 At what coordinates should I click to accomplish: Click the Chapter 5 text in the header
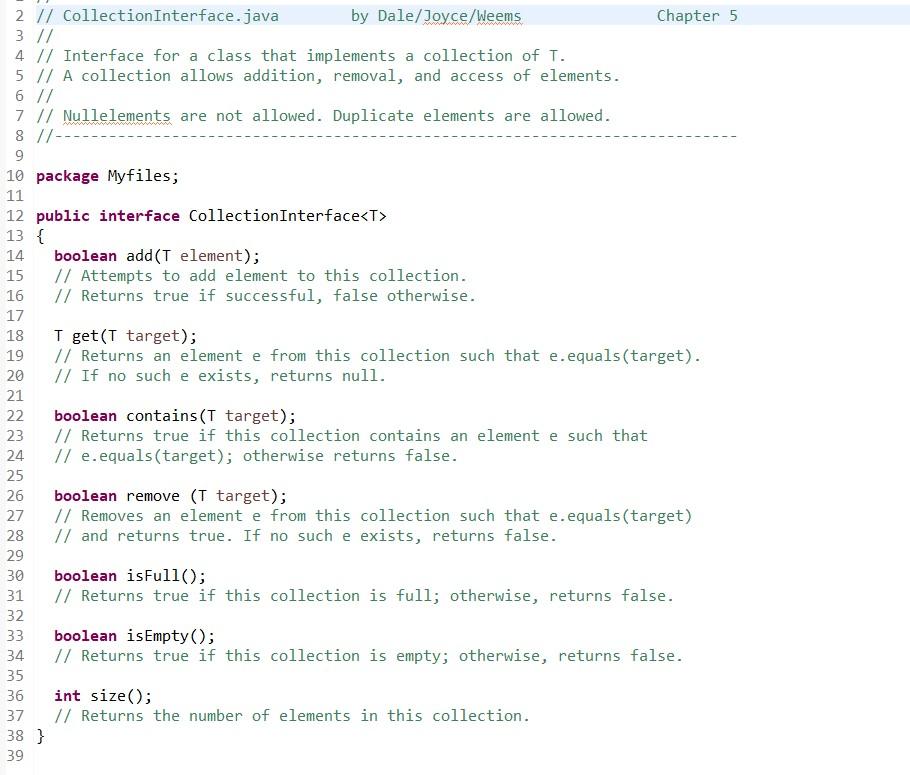(696, 15)
